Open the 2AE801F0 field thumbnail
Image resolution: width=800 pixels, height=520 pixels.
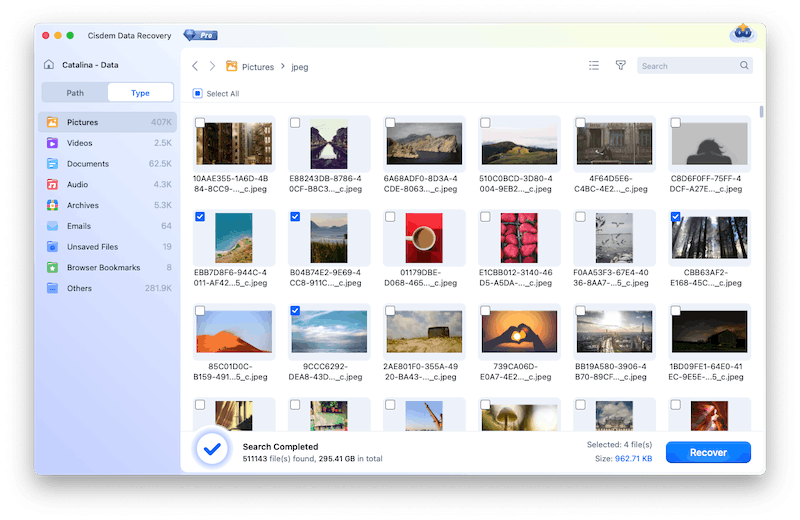[424, 332]
